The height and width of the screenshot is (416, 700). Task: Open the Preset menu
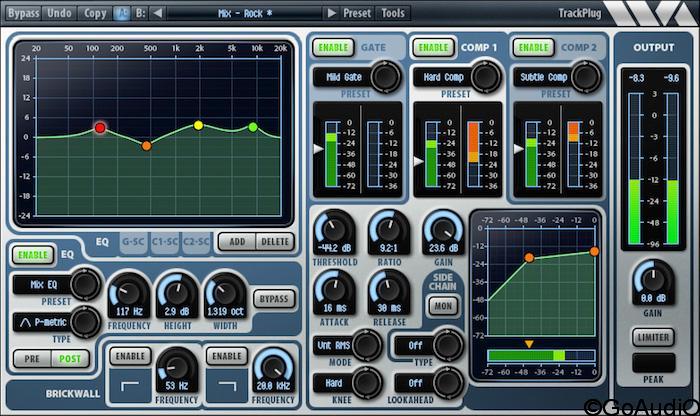[357, 13]
